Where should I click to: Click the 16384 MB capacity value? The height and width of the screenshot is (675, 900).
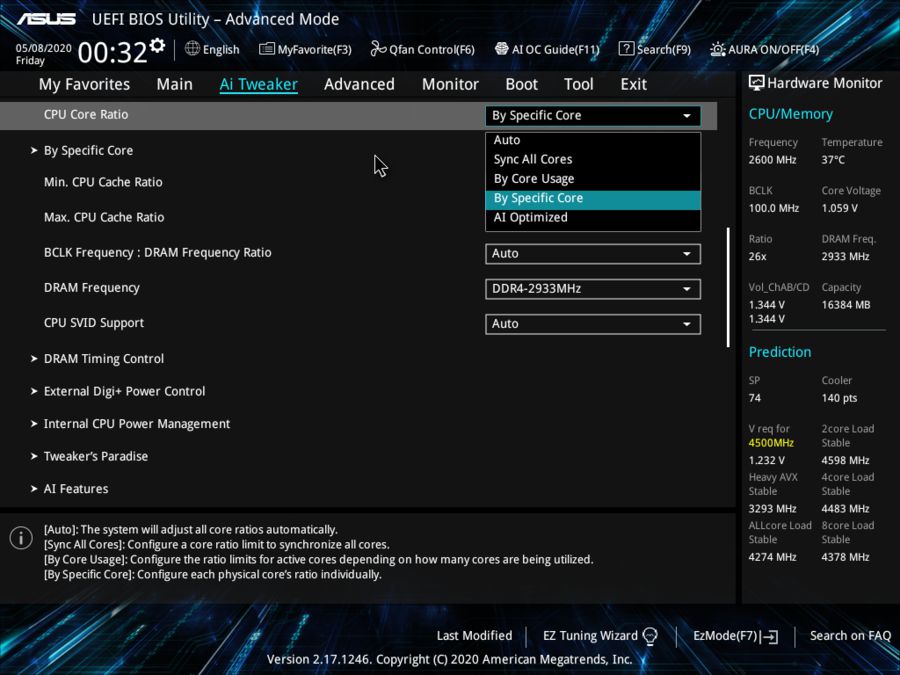coord(845,305)
